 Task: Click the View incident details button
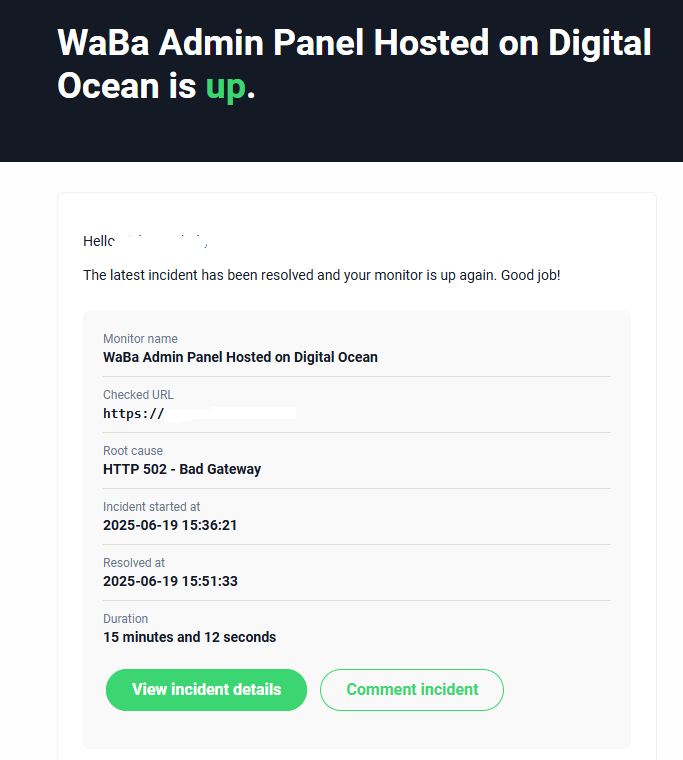pos(206,690)
